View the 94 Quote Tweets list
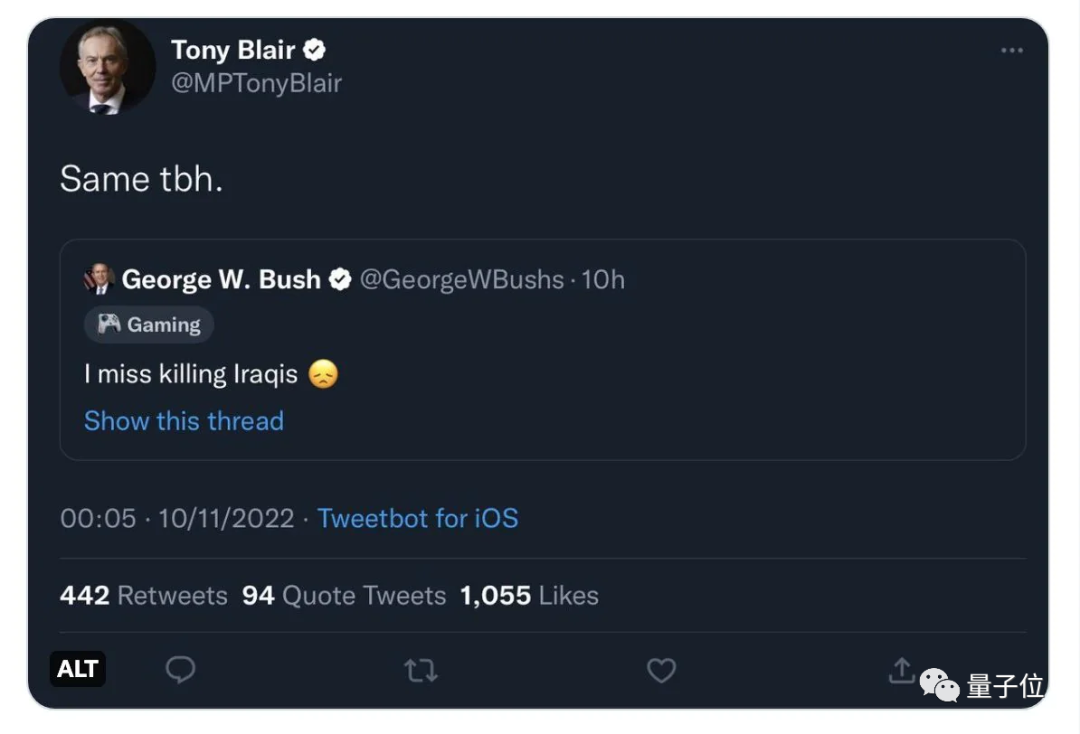This screenshot has height=734, width=1080. 344,596
